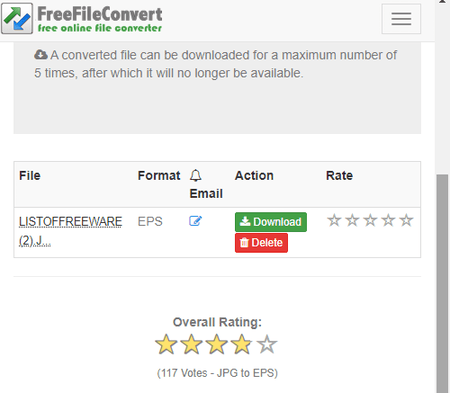Click the scrollbar up arrow
Screen dimensions: 450x393
tap(443, 2)
